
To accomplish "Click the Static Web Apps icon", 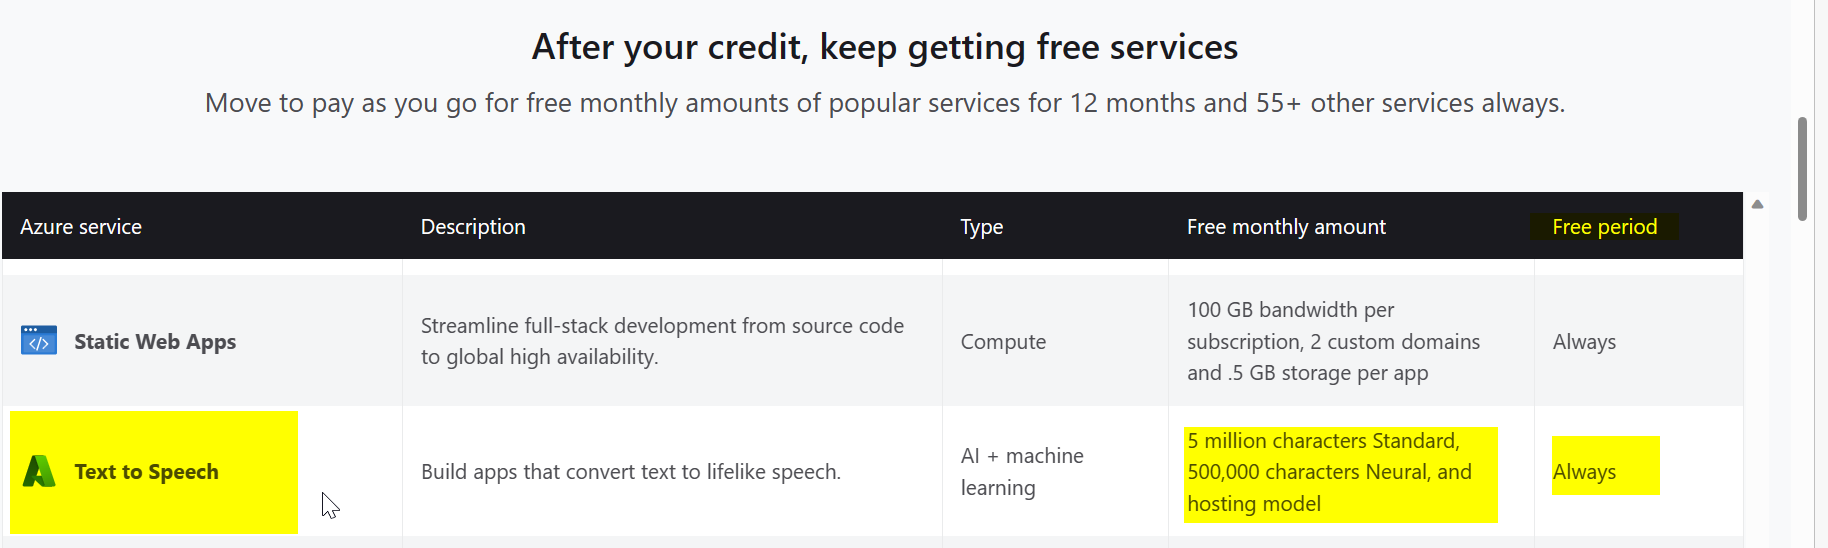I will (x=39, y=341).
